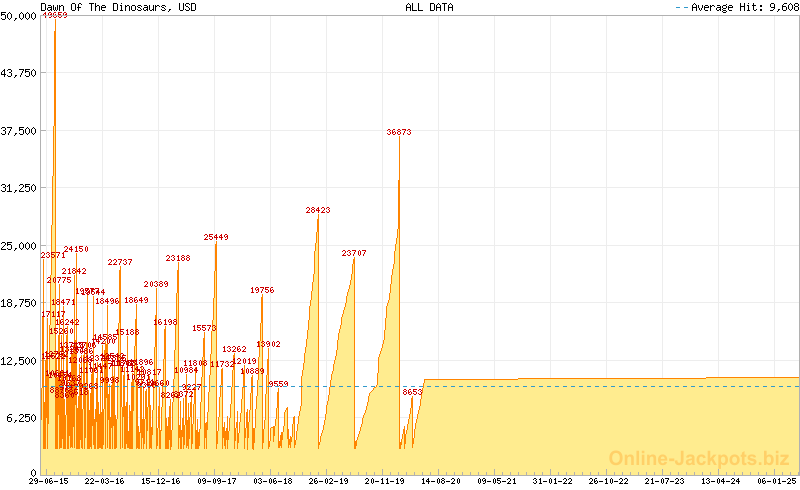Click the 14-08-20 x-axis date label
Screen dimensions: 800x490
[441, 481]
